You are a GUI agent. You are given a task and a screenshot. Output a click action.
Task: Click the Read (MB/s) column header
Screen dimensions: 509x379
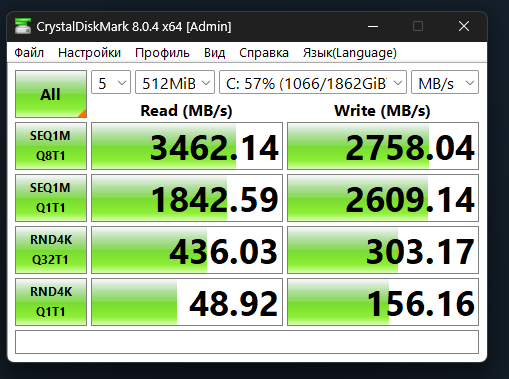coord(186,111)
